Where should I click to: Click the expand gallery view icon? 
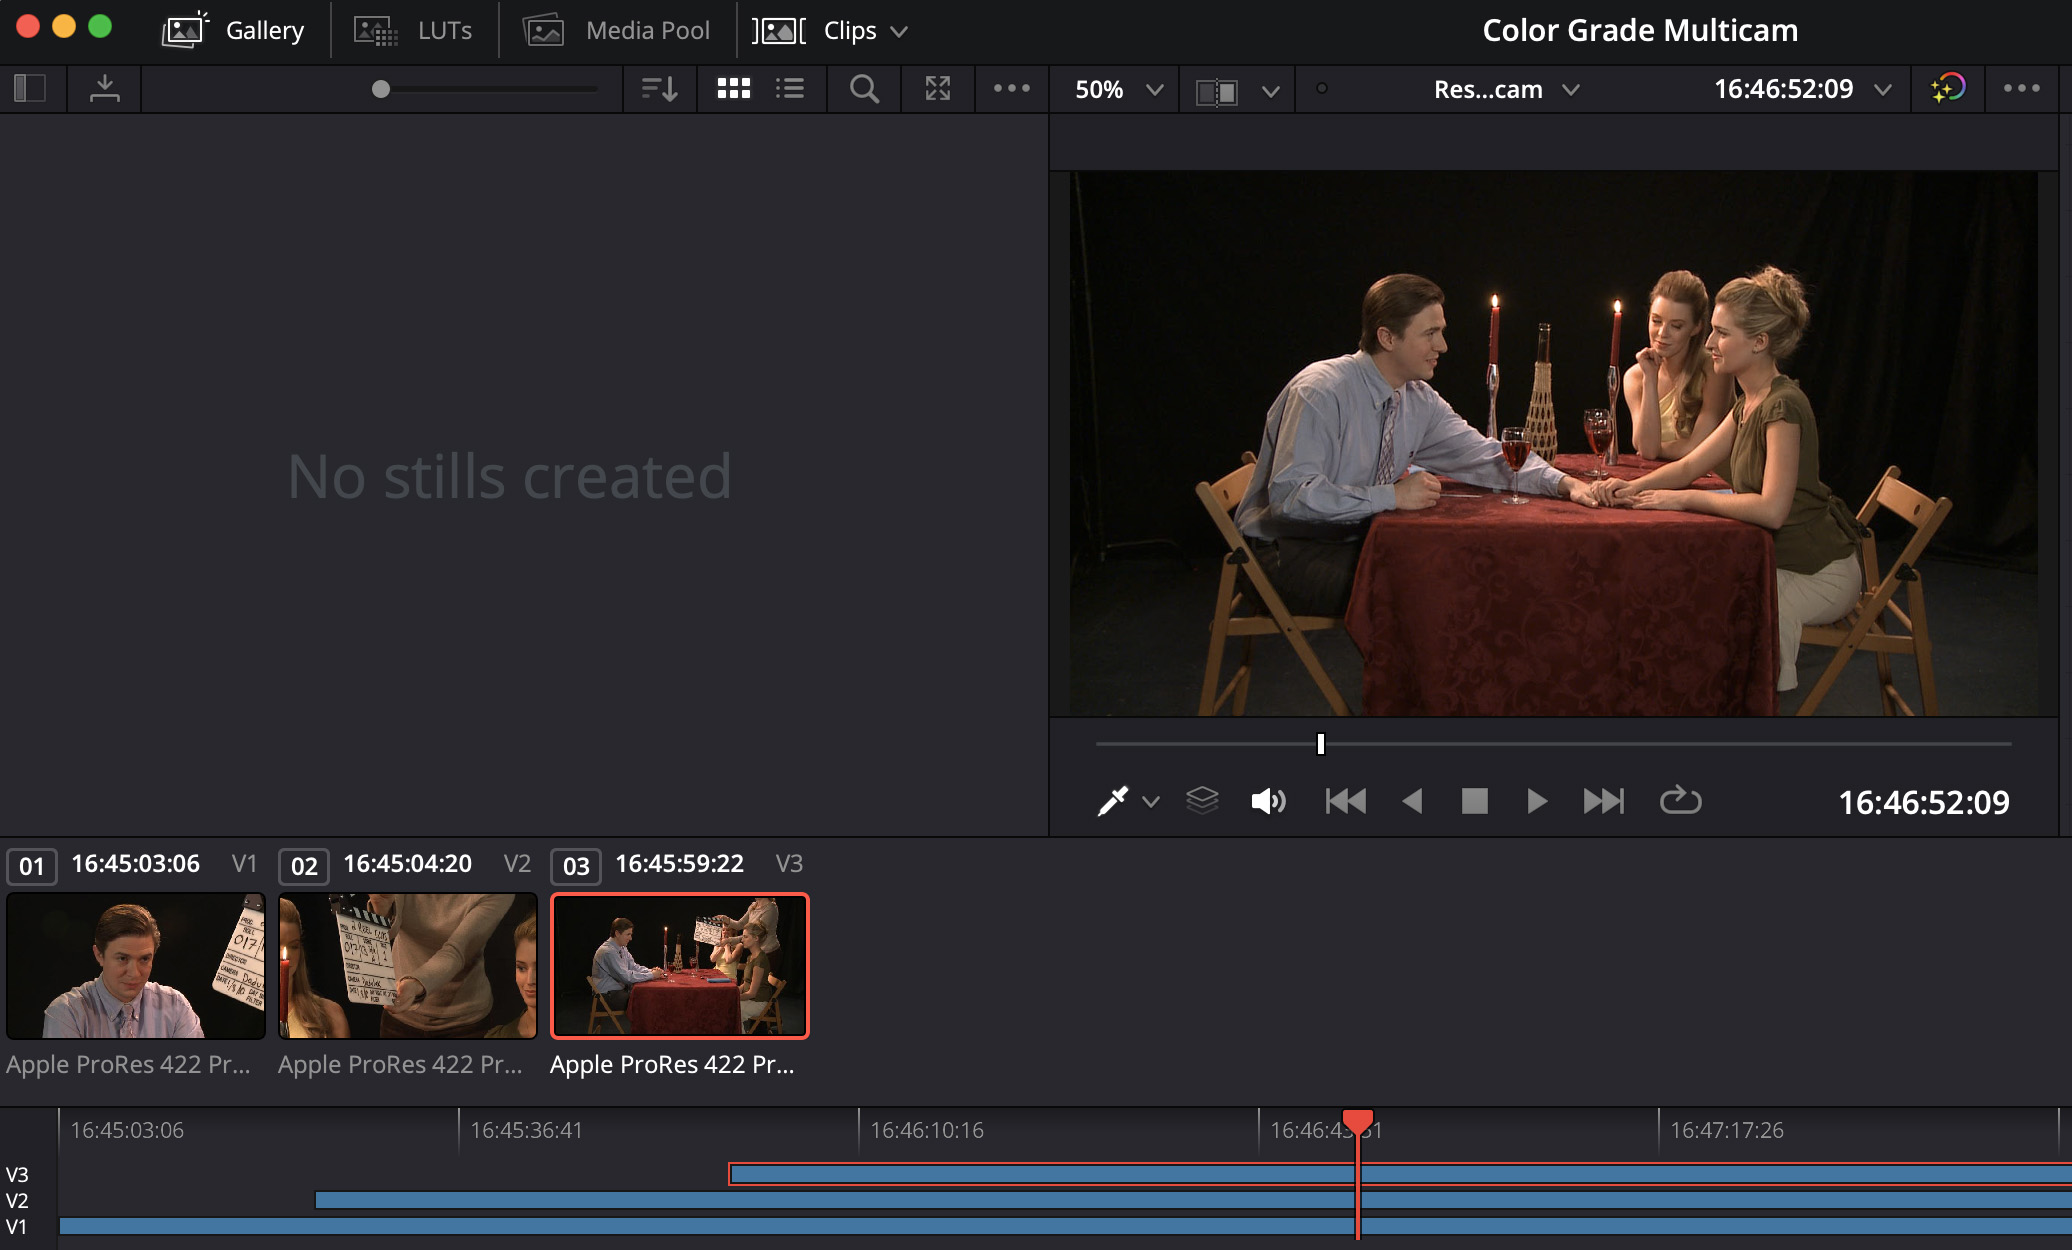click(937, 89)
